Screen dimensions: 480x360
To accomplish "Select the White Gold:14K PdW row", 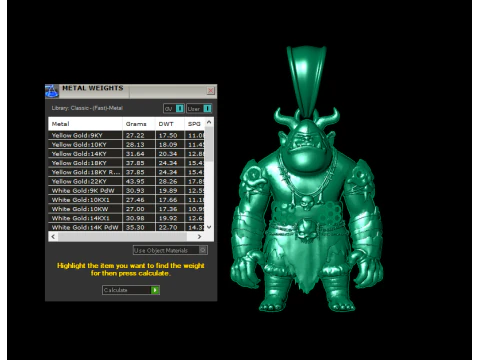I will coord(126,227).
